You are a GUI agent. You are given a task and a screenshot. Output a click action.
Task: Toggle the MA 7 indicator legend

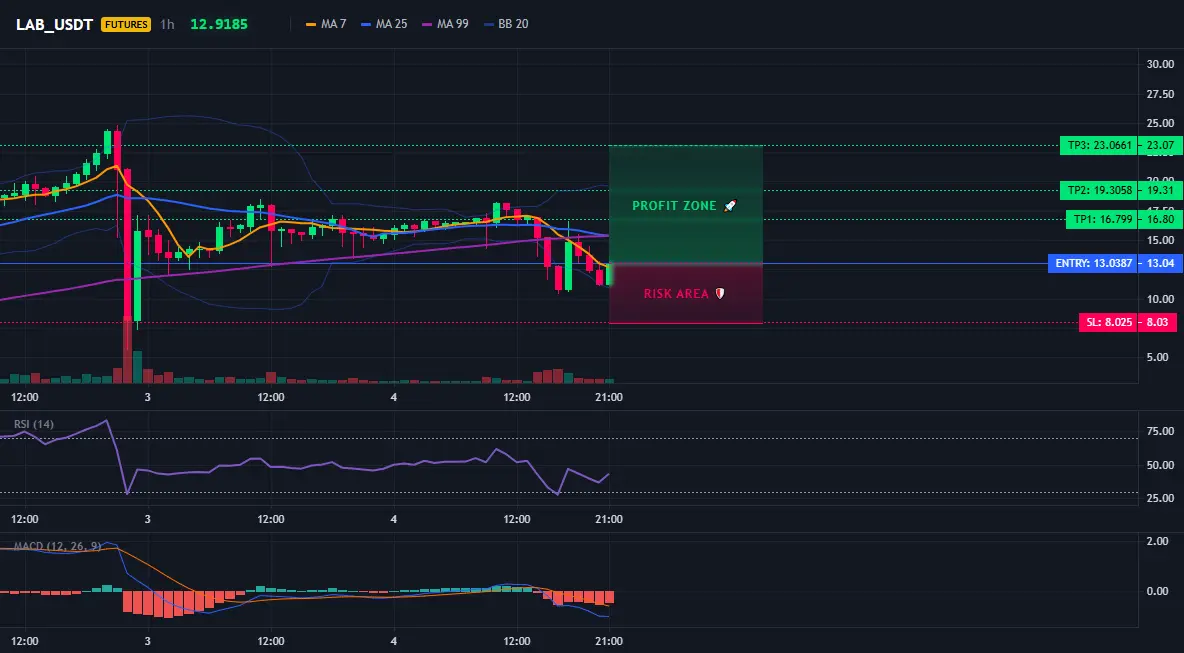(326, 24)
